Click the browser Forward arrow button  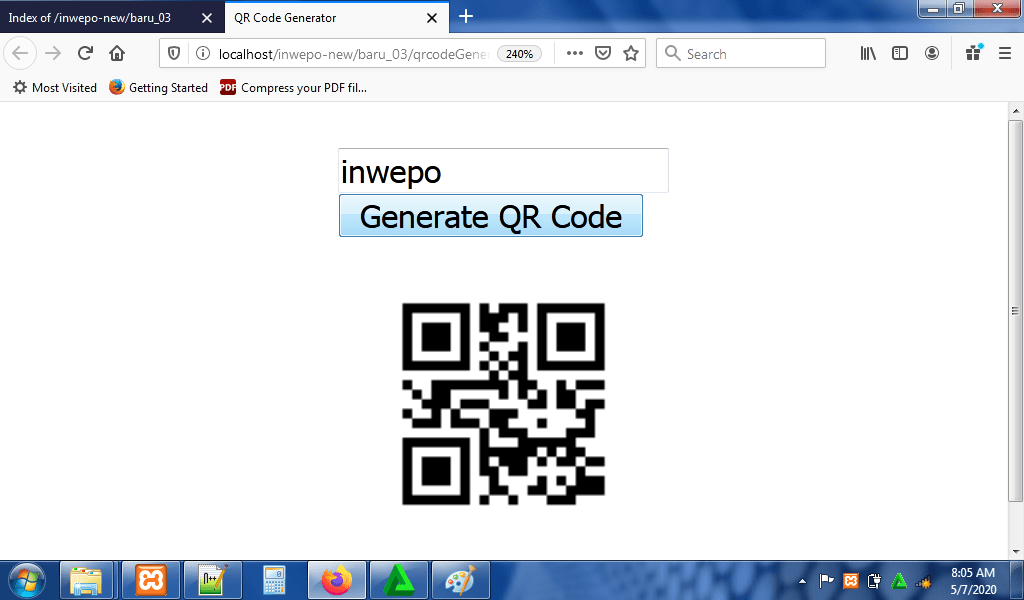(53, 54)
